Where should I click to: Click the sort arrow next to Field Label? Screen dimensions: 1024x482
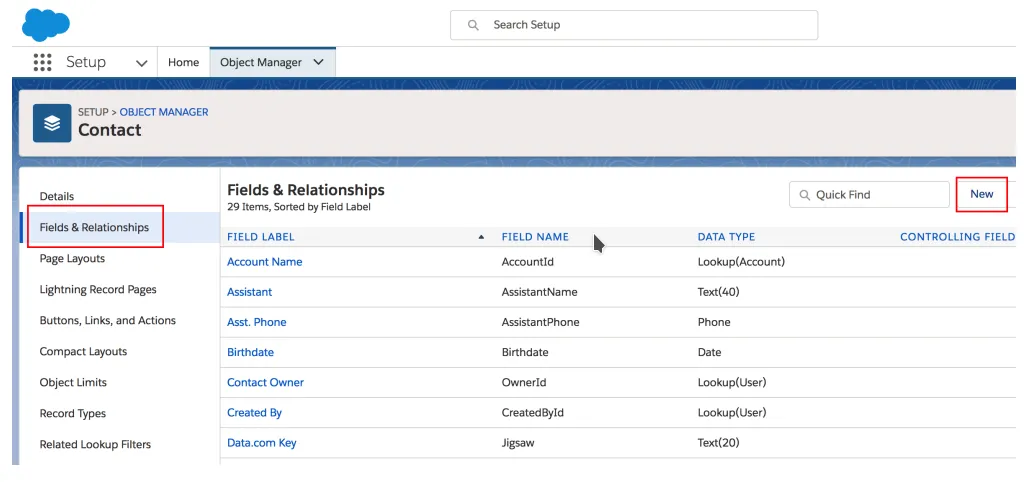click(x=481, y=237)
